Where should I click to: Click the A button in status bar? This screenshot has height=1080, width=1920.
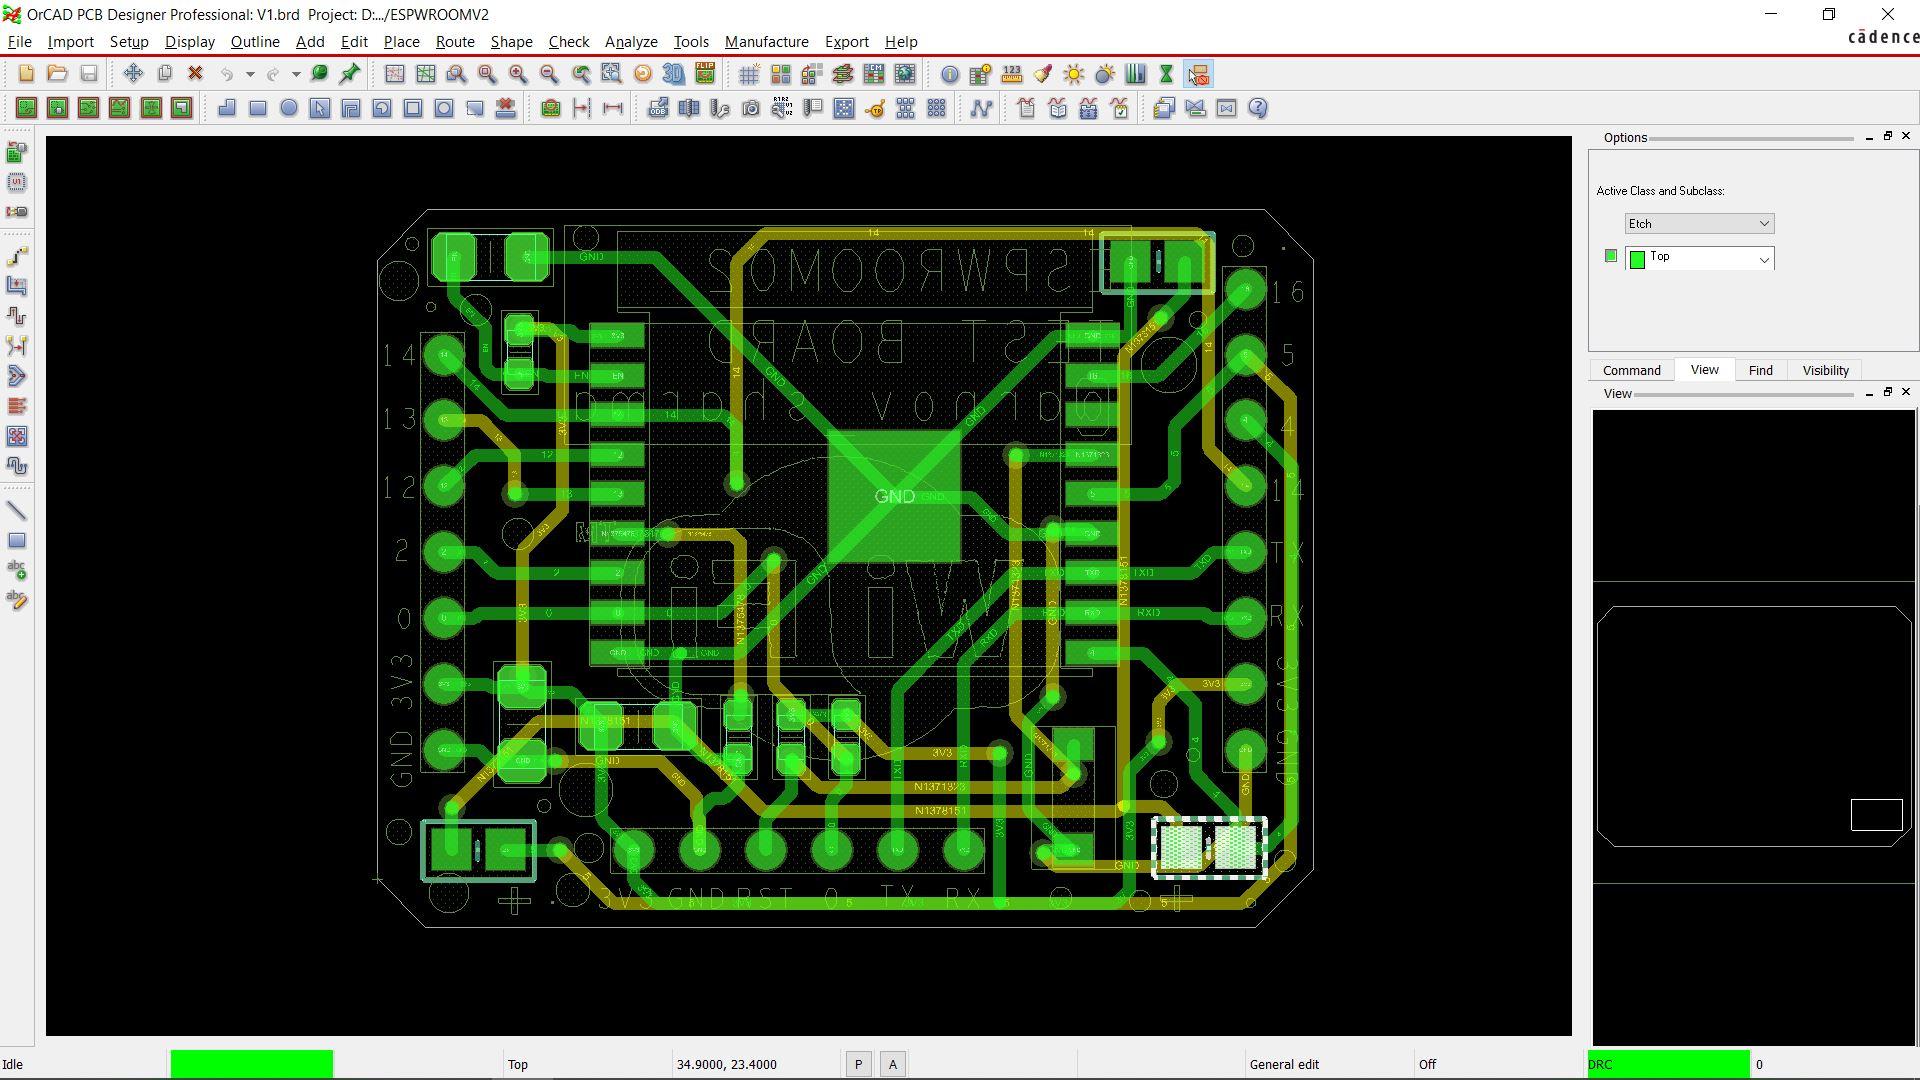coord(893,1065)
